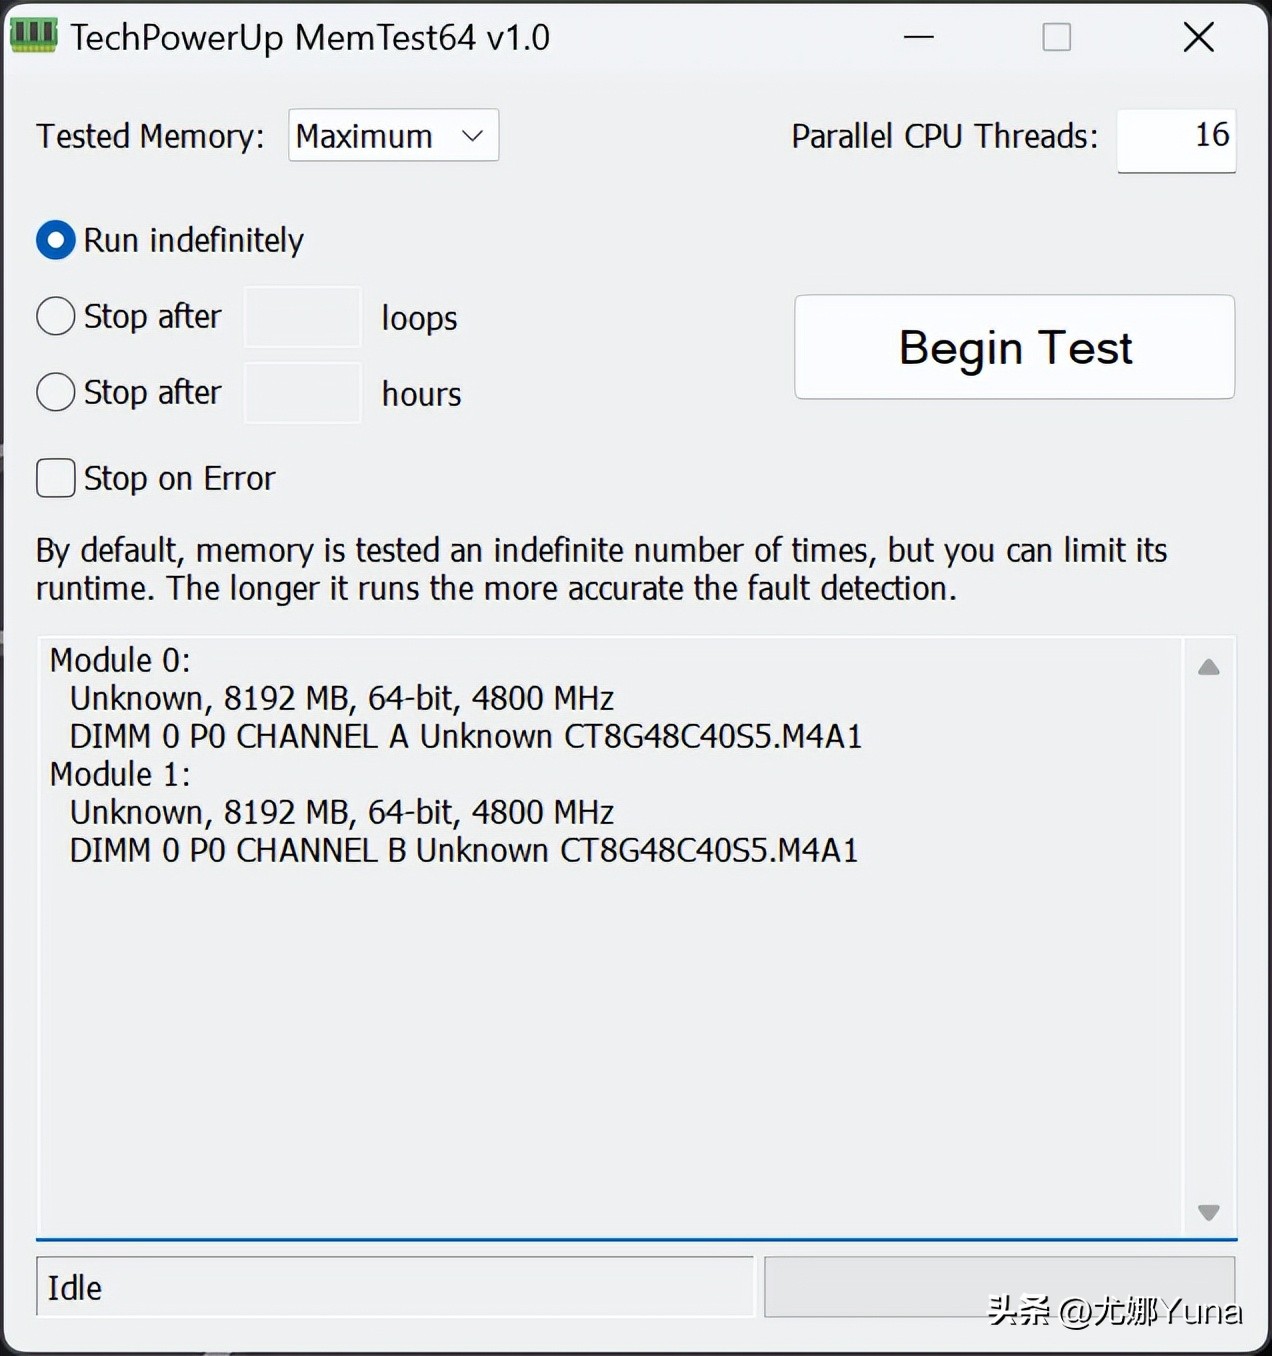Minimize the MemTest64 window
The width and height of the screenshot is (1272, 1356).
click(918, 37)
